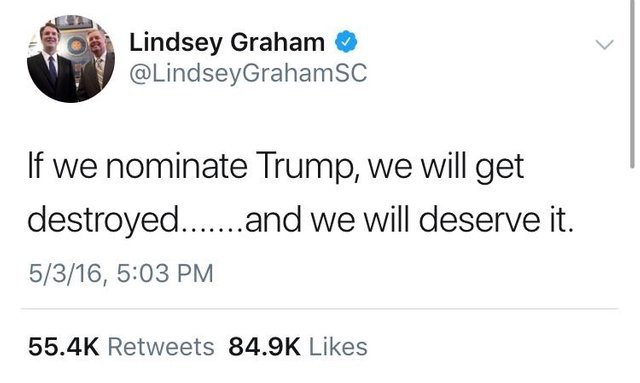View the 84.9K likes count
Viewport: 640px width, 383px height.
(x=264, y=347)
